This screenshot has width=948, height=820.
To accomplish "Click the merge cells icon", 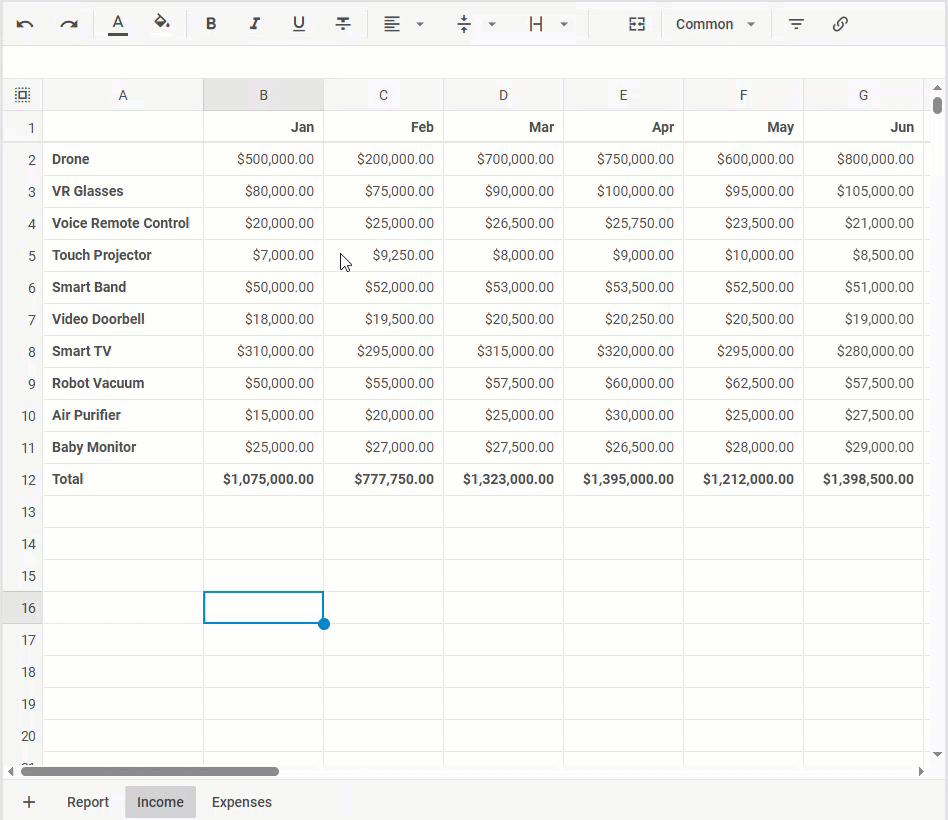I will (637, 24).
